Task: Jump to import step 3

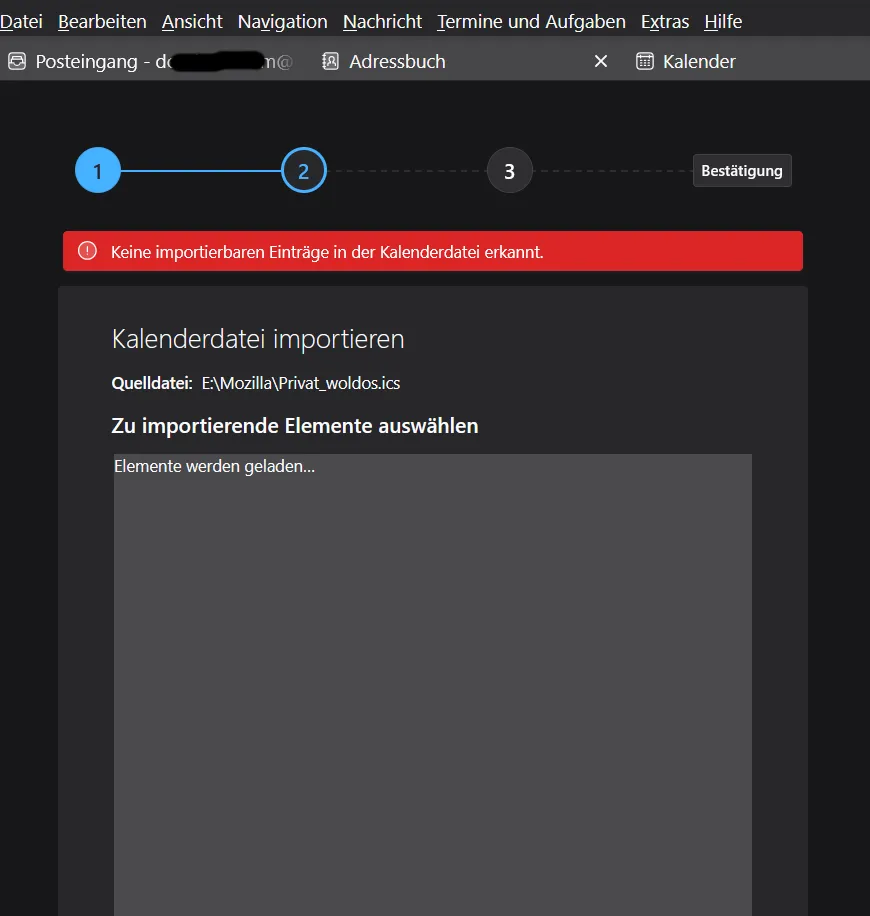Action: (x=509, y=171)
